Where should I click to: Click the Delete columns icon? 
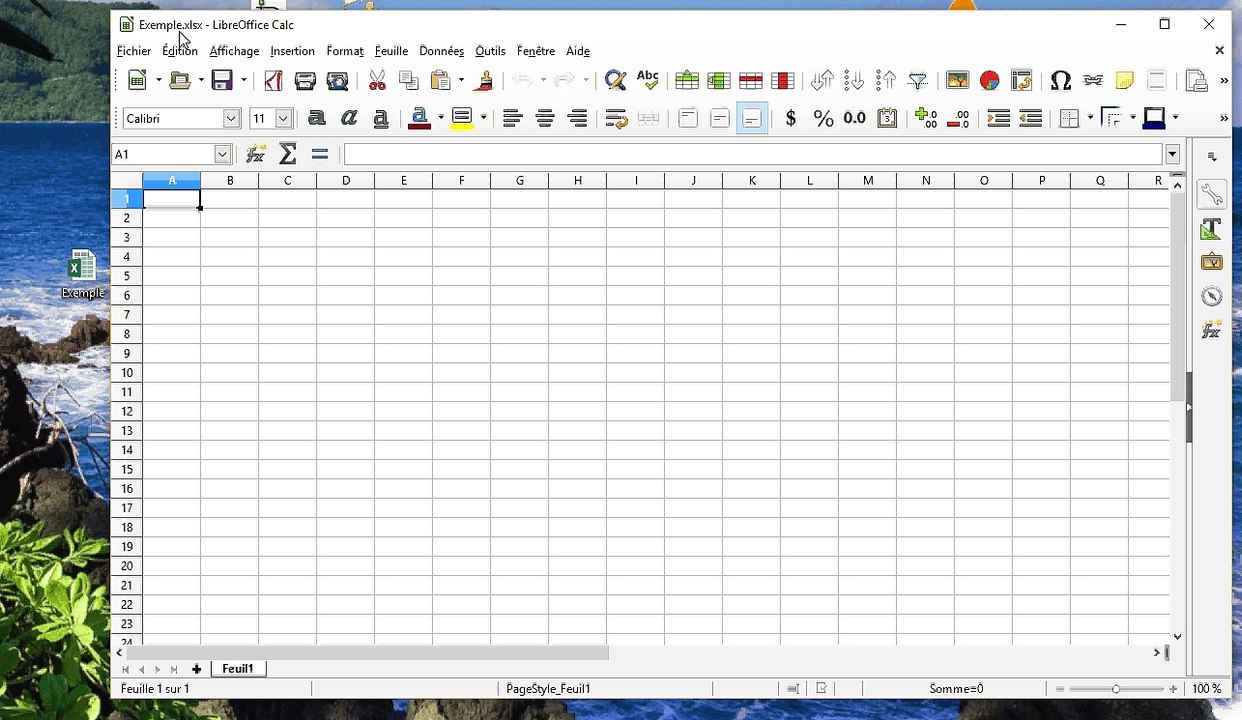[x=783, y=81]
